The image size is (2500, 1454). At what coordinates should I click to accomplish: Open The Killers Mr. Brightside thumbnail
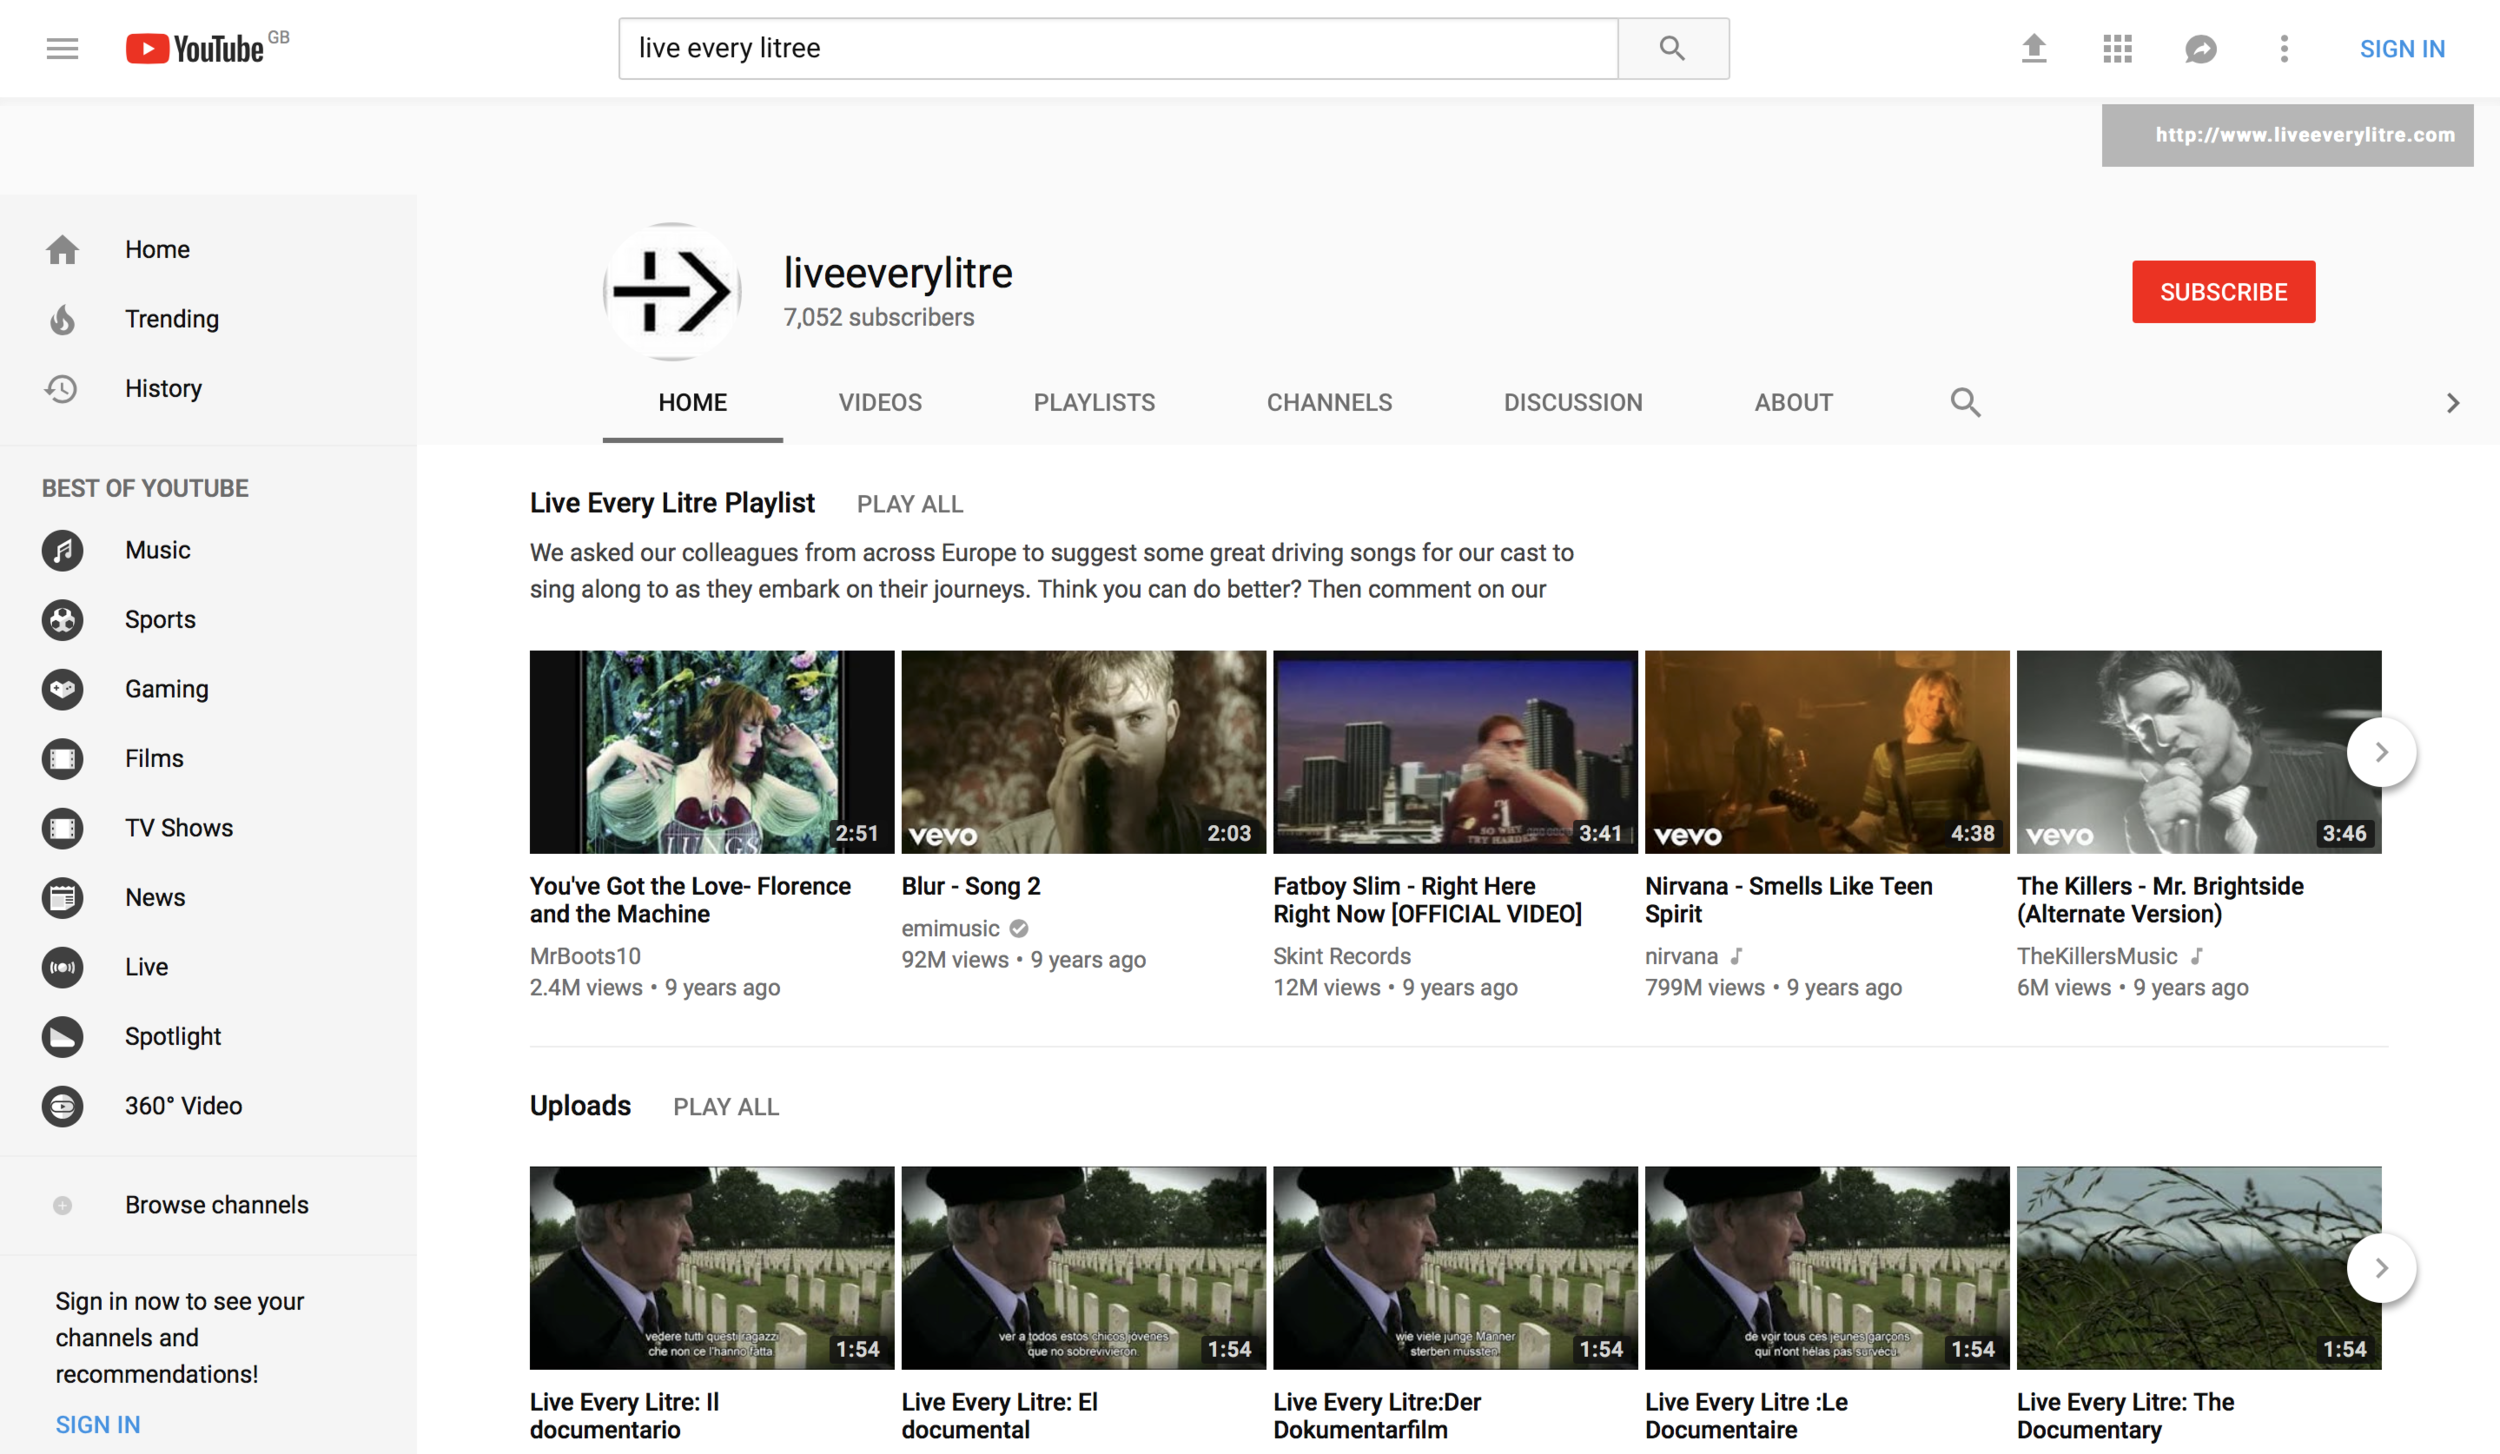pos(2198,752)
